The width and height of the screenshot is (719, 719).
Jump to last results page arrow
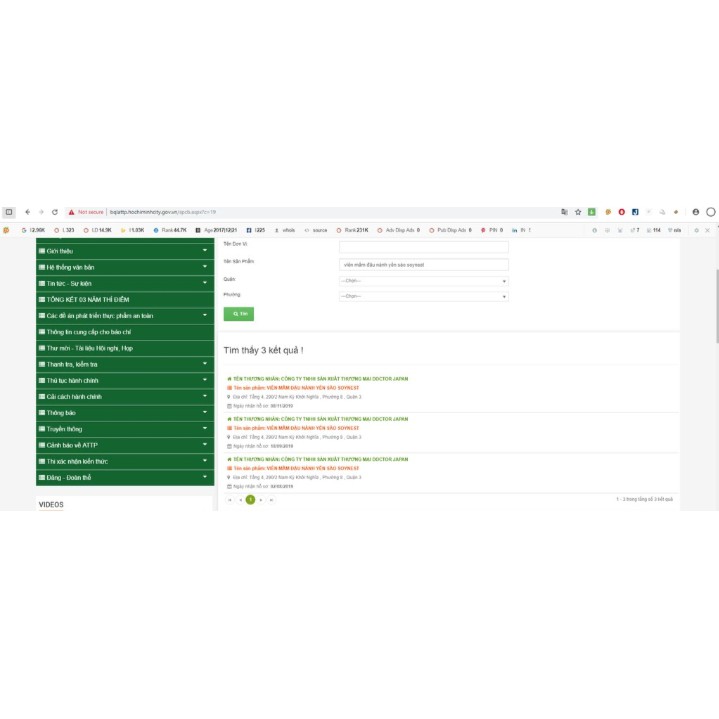271,499
